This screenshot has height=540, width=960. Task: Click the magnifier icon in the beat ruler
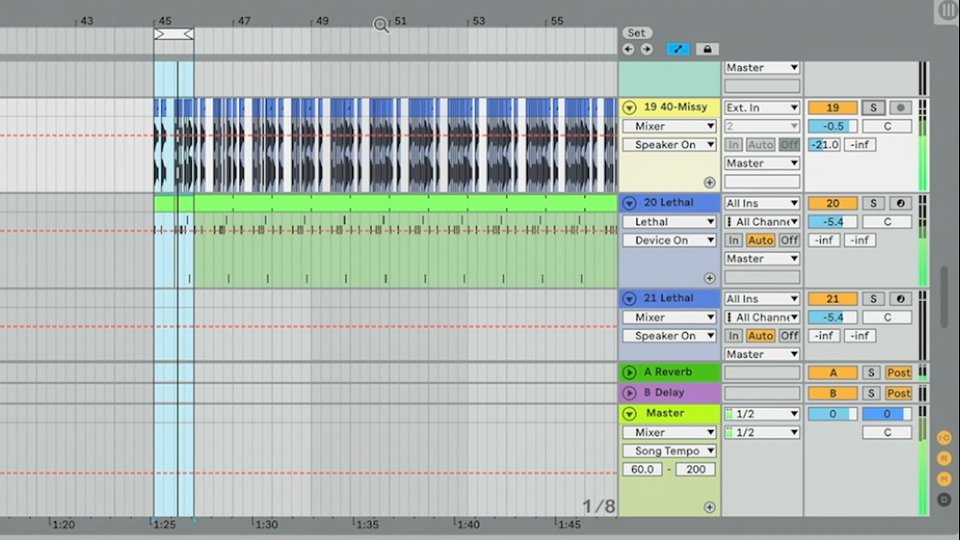381,25
